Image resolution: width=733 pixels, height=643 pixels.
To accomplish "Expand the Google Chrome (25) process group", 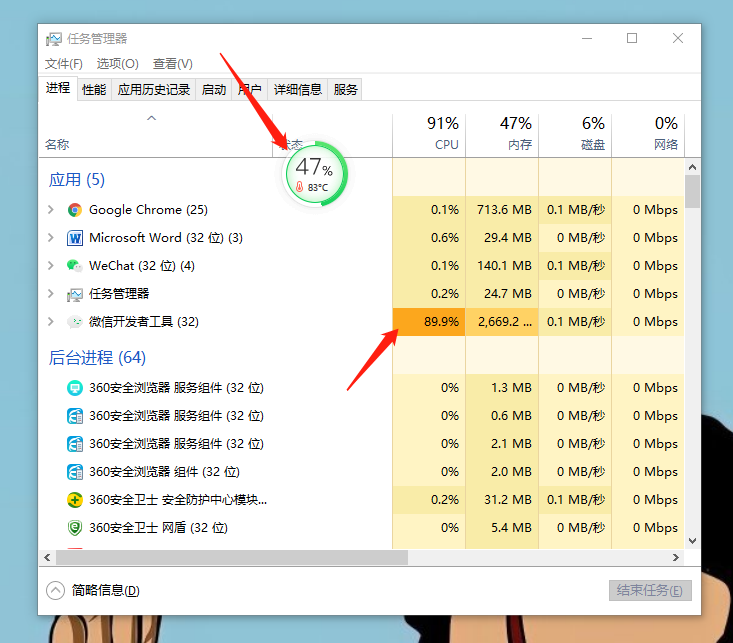I will click(x=50, y=210).
